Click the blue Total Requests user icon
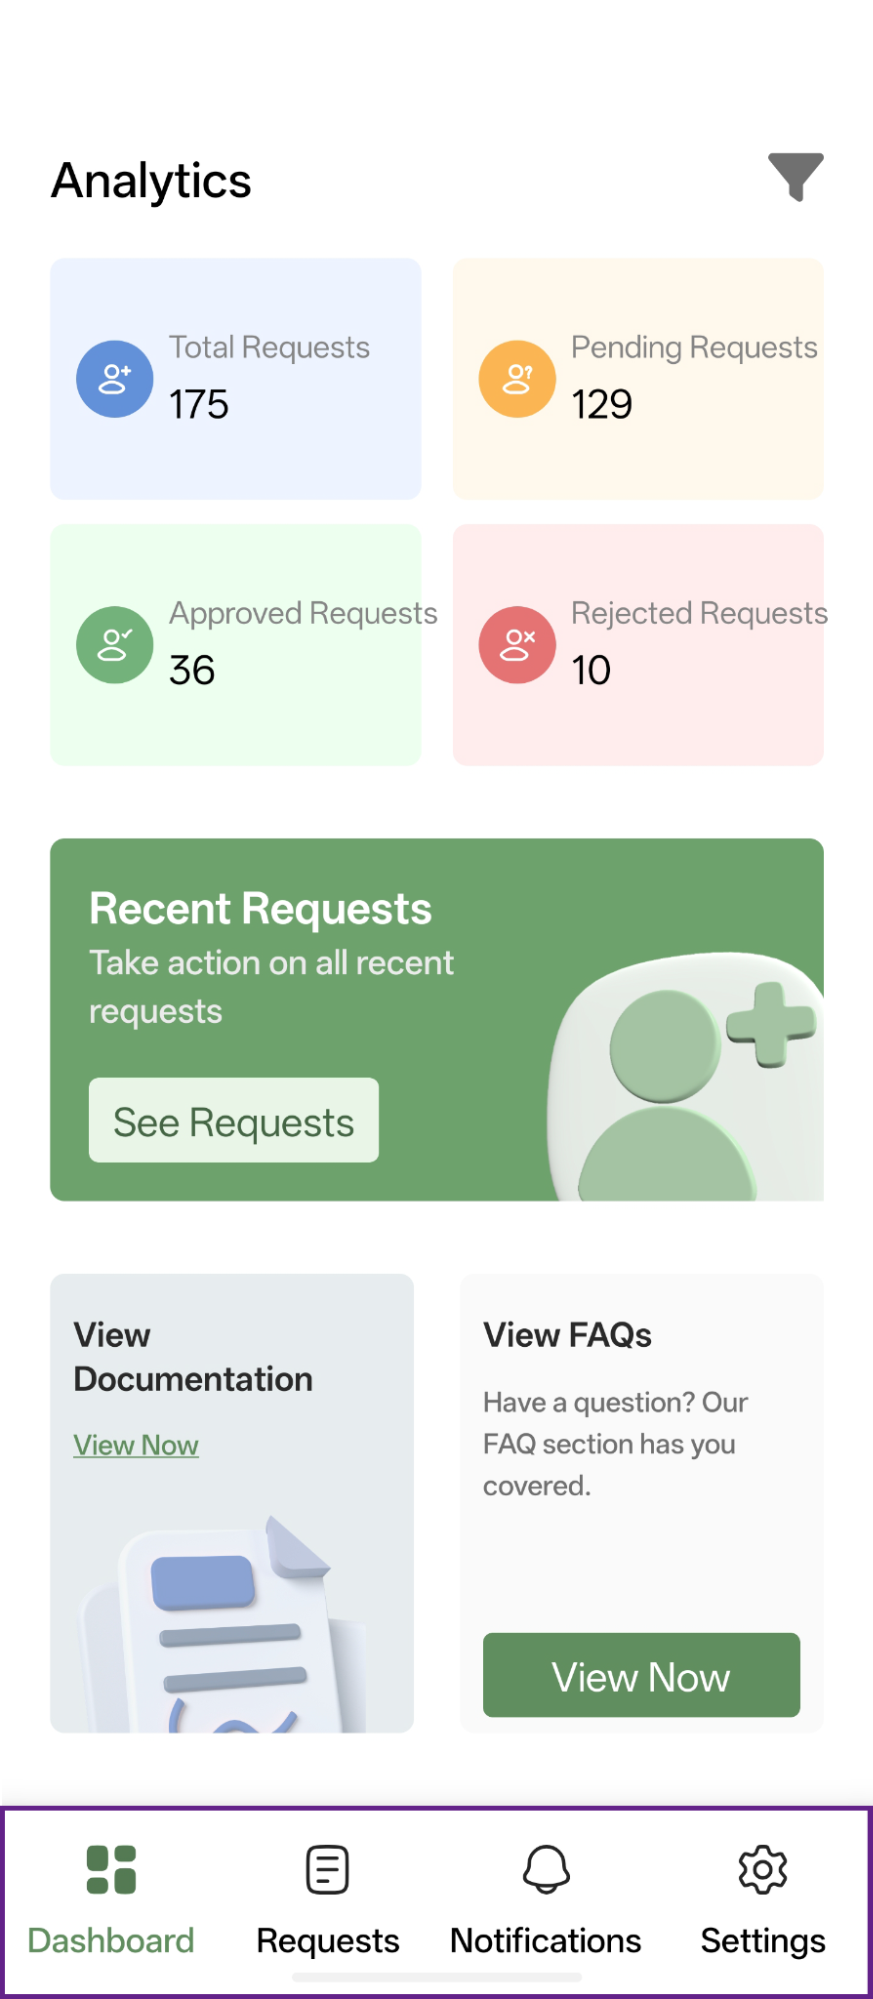 point(115,379)
